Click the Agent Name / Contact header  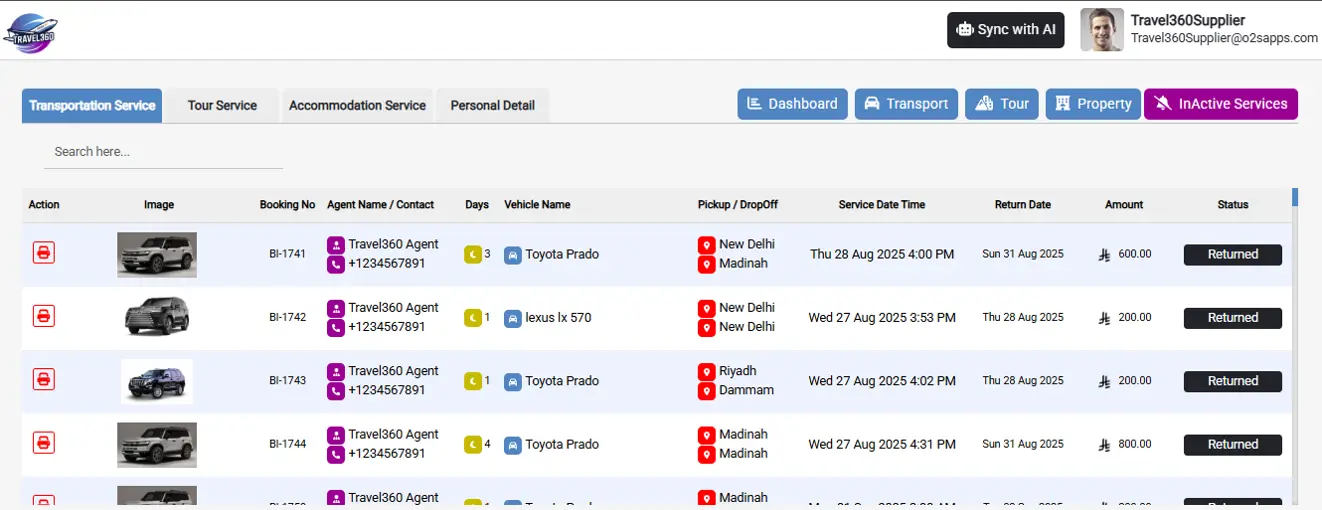click(x=380, y=204)
